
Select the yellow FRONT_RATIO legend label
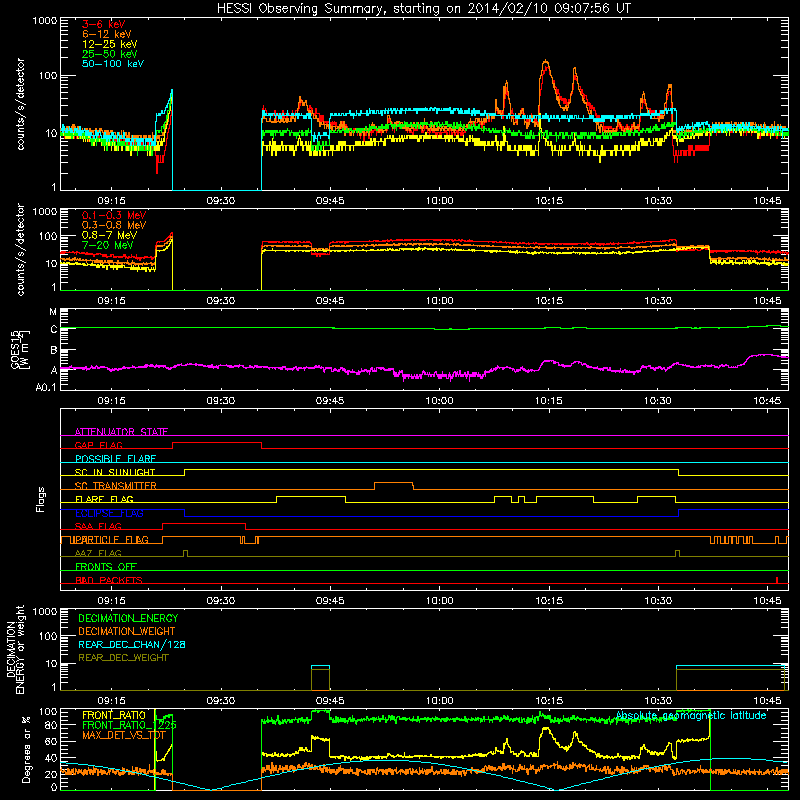tap(114, 715)
